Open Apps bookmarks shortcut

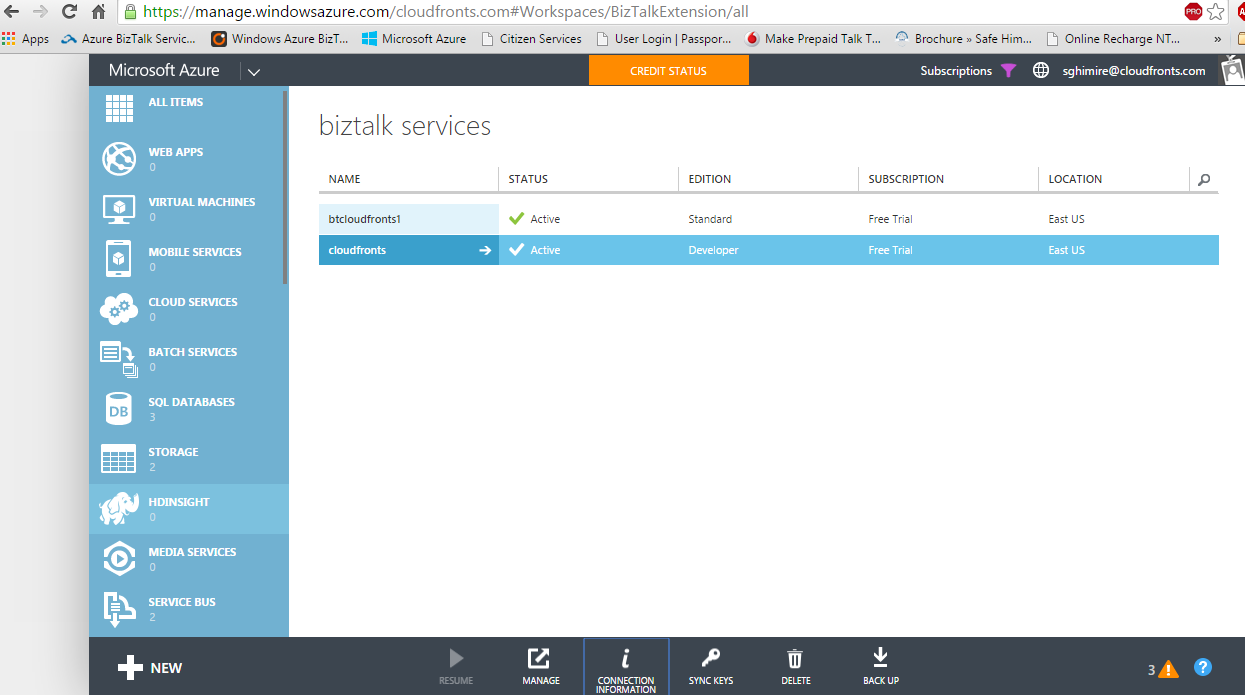26,39
